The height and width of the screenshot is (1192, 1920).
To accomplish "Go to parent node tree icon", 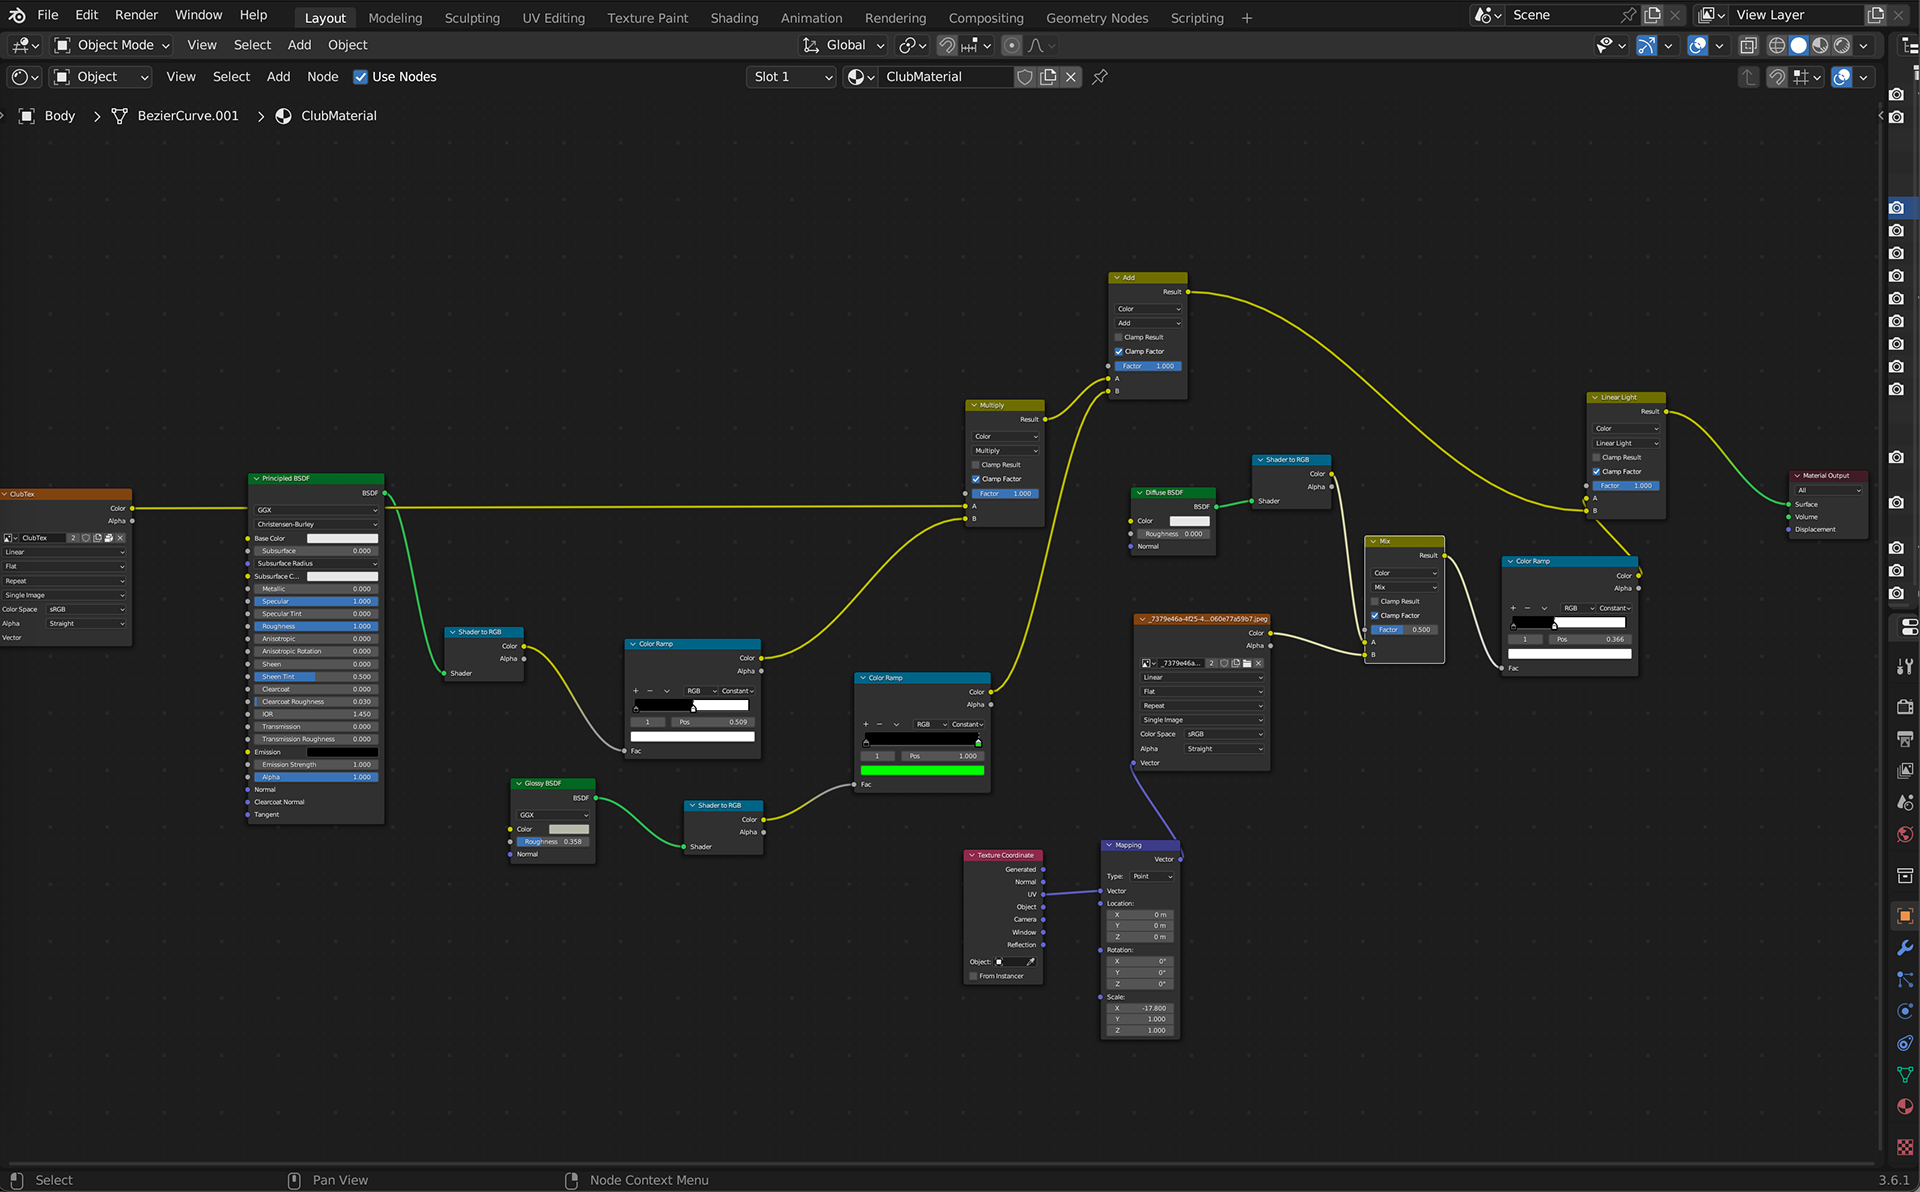I will [x=1748, y=77].
